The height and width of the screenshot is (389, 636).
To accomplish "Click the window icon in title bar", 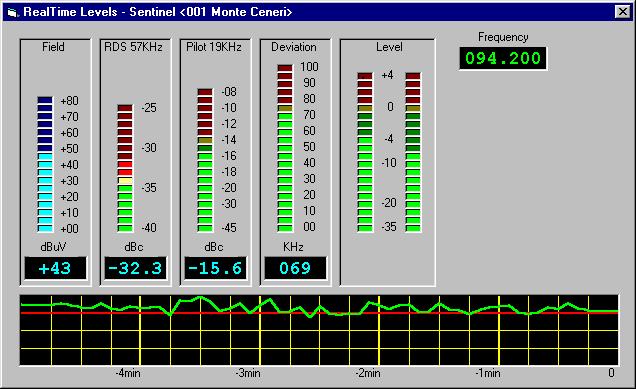I will click(x=13, y=12).
